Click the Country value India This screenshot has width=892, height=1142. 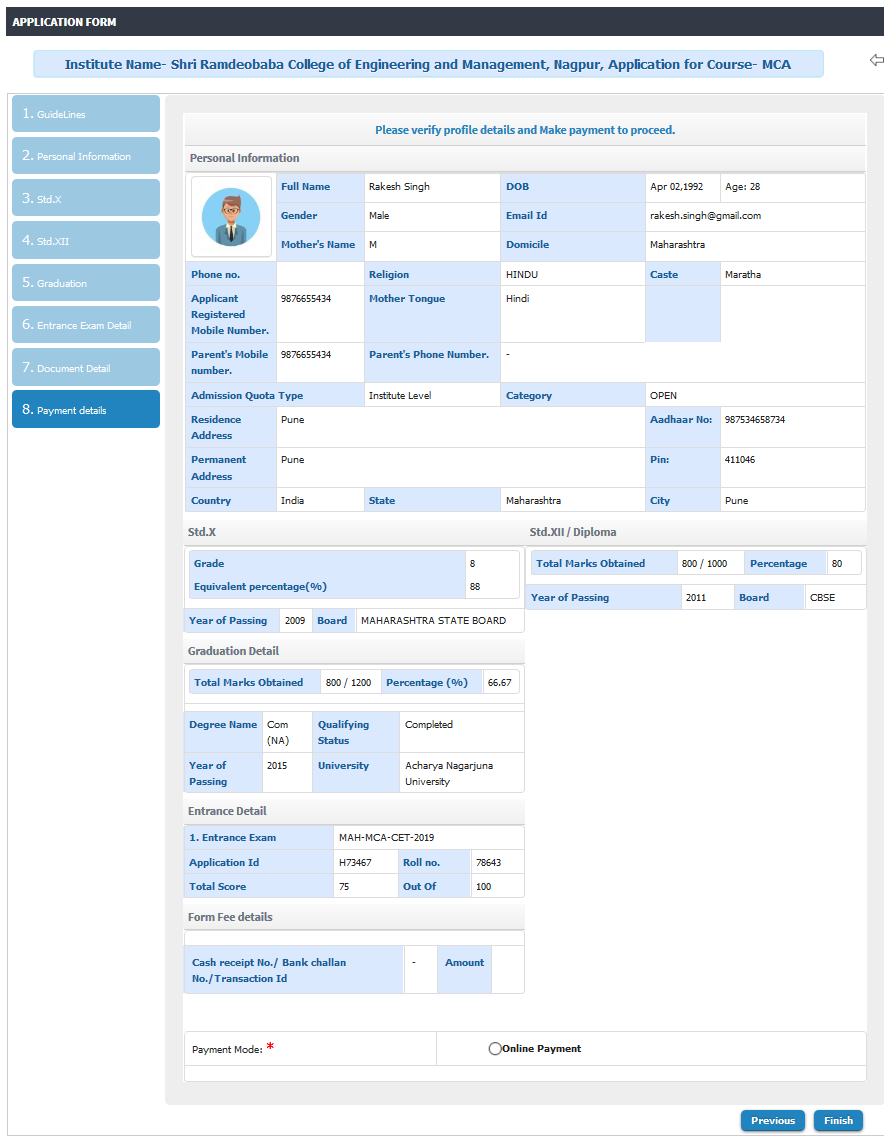293,500
